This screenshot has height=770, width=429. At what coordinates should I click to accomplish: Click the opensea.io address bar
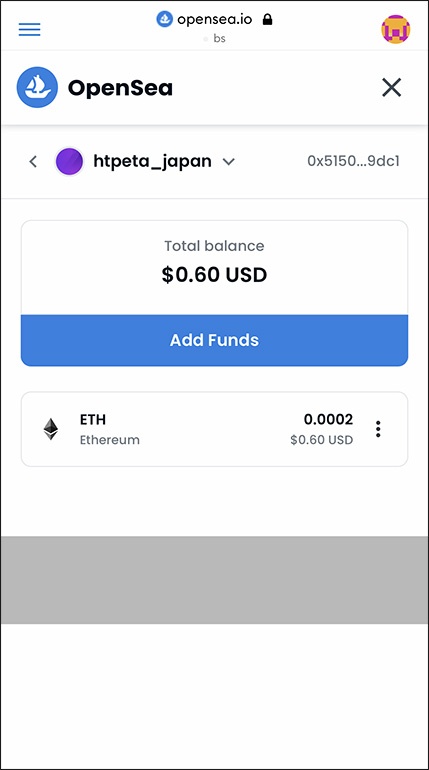(x=214, y=20)
